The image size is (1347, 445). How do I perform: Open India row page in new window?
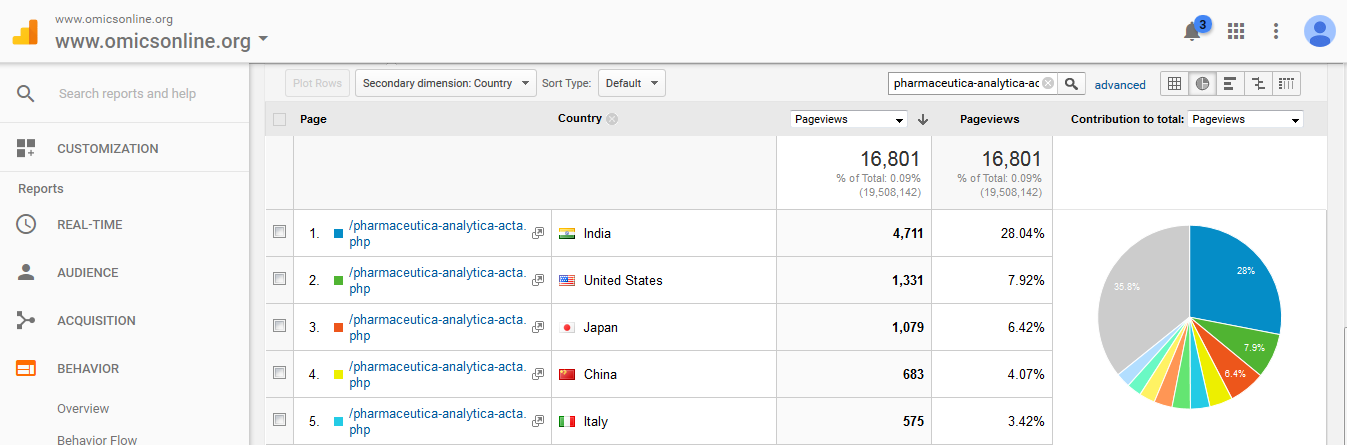point(538,233)
